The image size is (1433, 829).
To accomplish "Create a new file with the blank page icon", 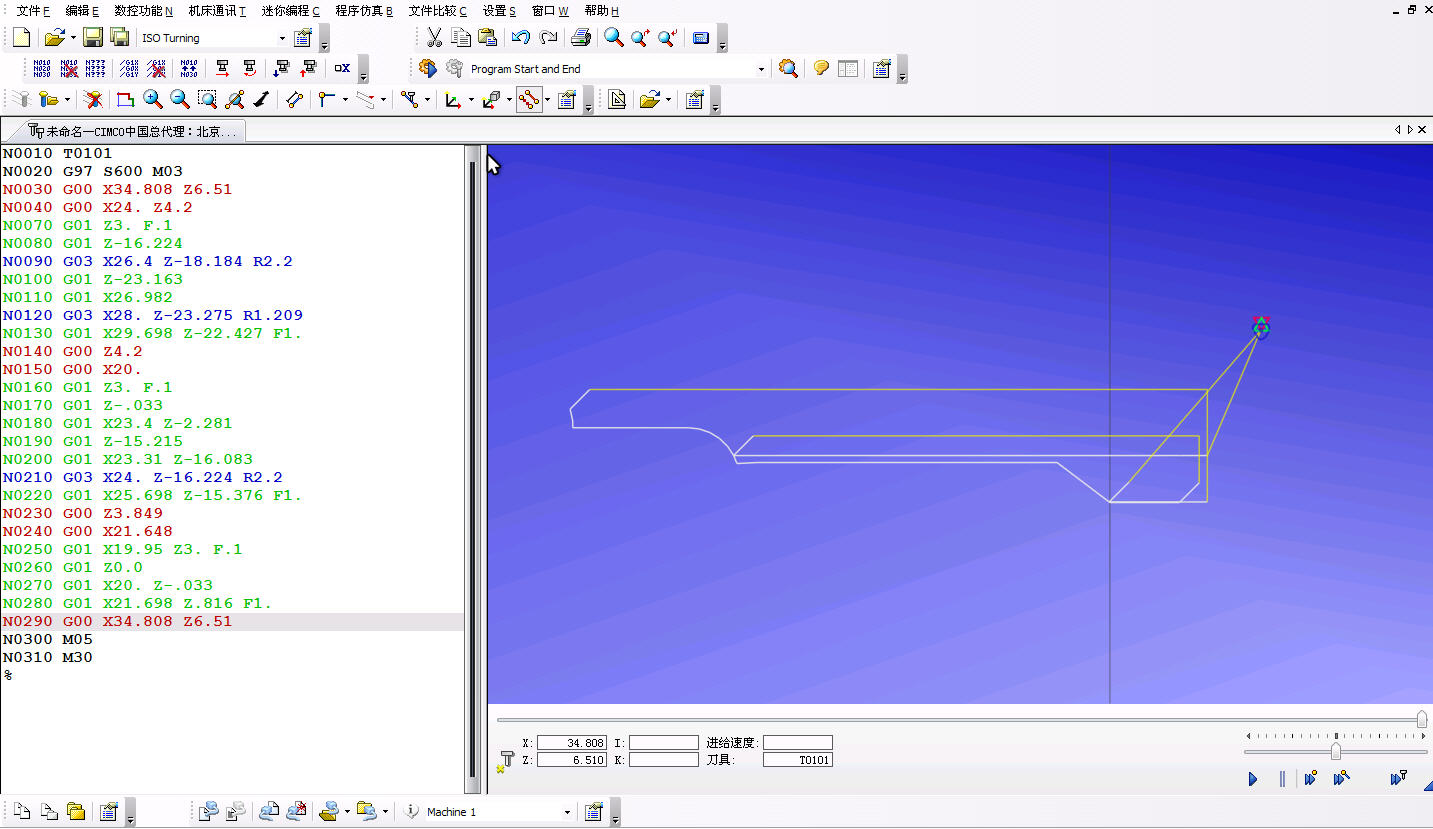I will click(21, 38).
